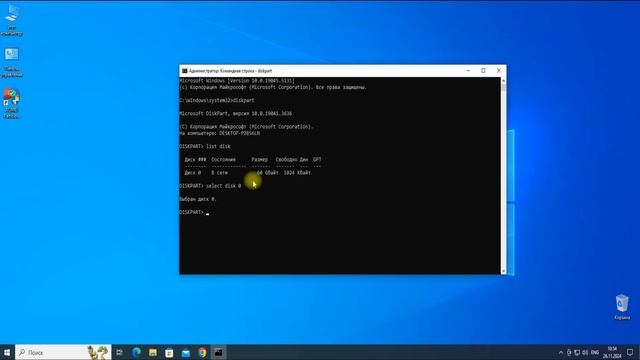Screen dimensions: 640x360
Task: Click the Command Prompt title bar system icon
Action: [x=184, y=71]
